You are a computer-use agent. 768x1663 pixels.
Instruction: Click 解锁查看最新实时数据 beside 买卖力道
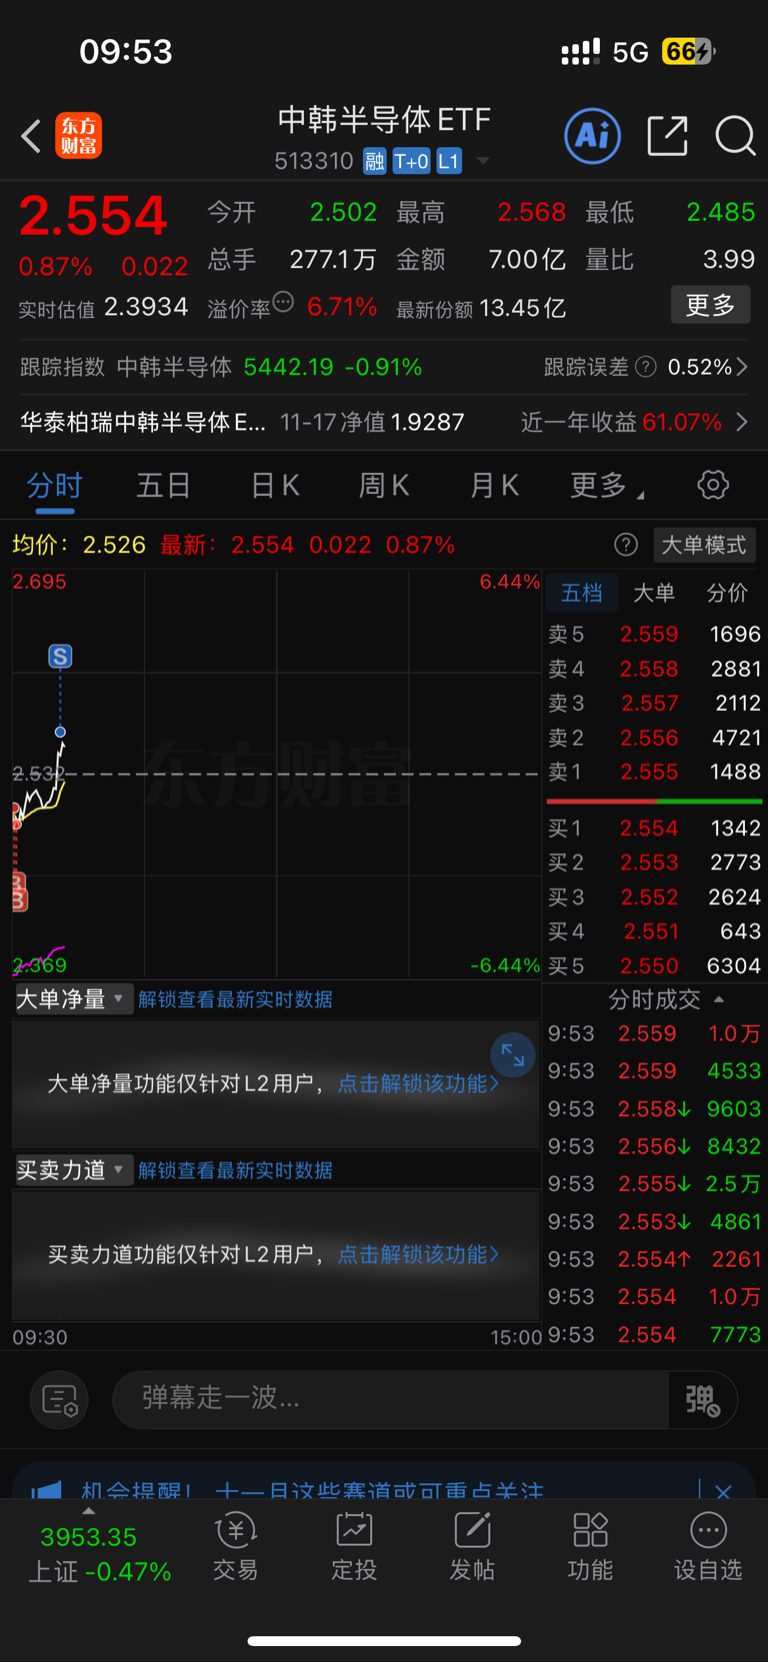pyautogui.click(x=235, y=1170)
